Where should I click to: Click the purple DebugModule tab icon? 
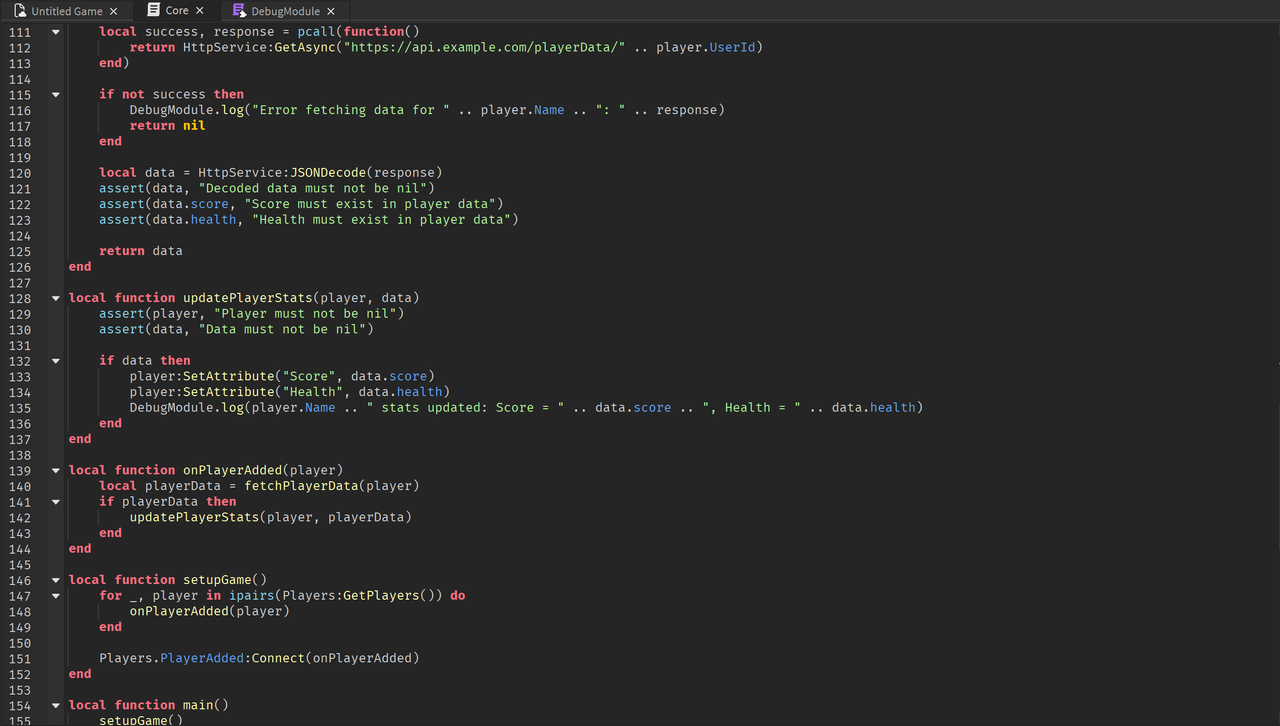click(239, 11)
